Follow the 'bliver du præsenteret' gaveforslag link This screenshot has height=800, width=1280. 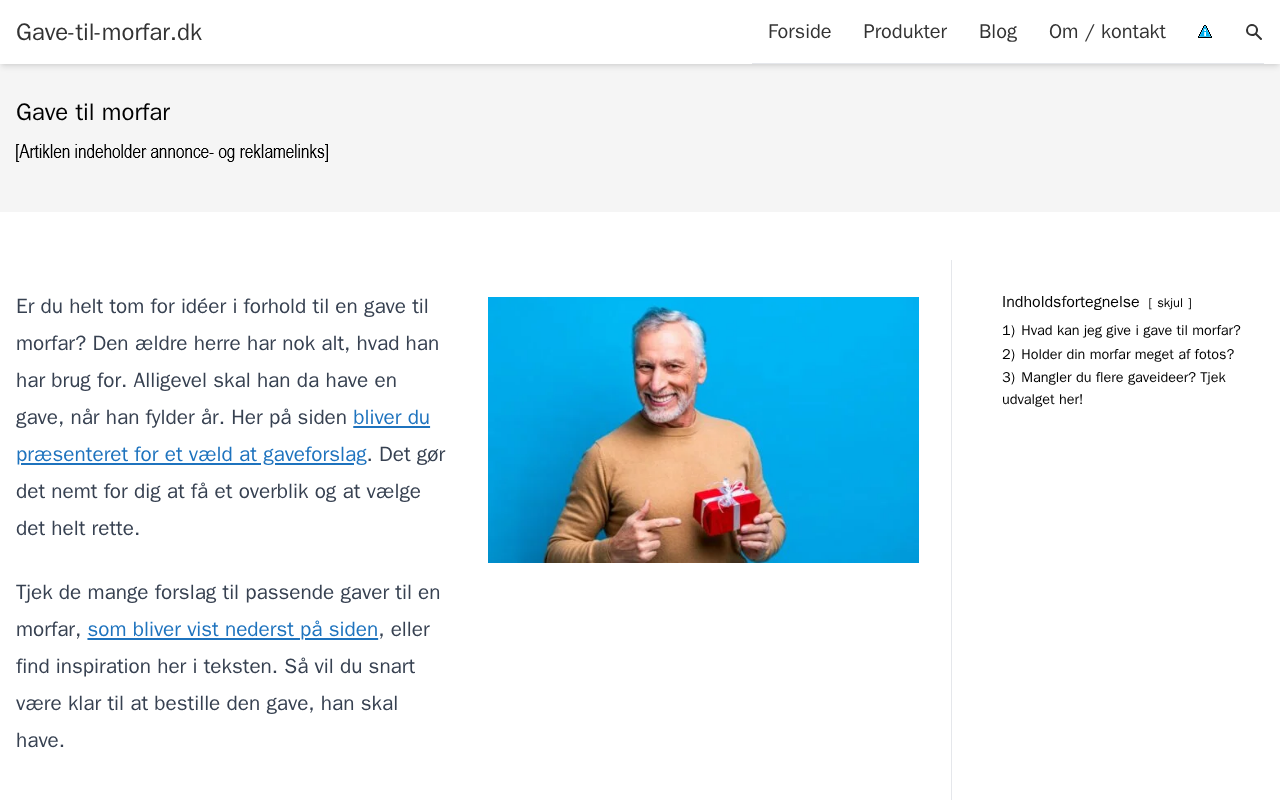point(223,436)
